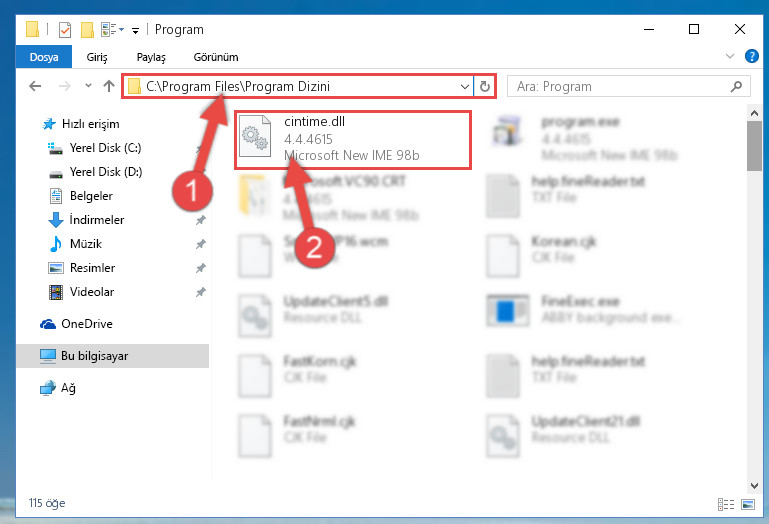Click the forward navigation arrow
Viewport: 769px width, 524px height.
point(64,86)
